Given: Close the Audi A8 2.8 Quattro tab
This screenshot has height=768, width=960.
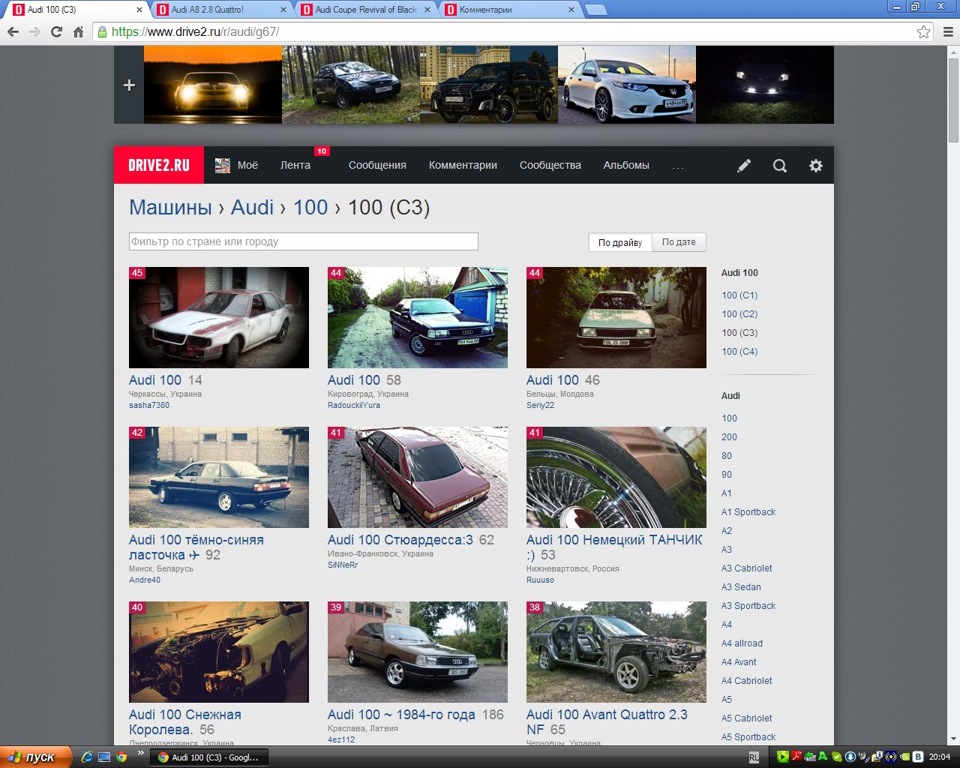Looking at the screenshot, I should click(283, 10).
